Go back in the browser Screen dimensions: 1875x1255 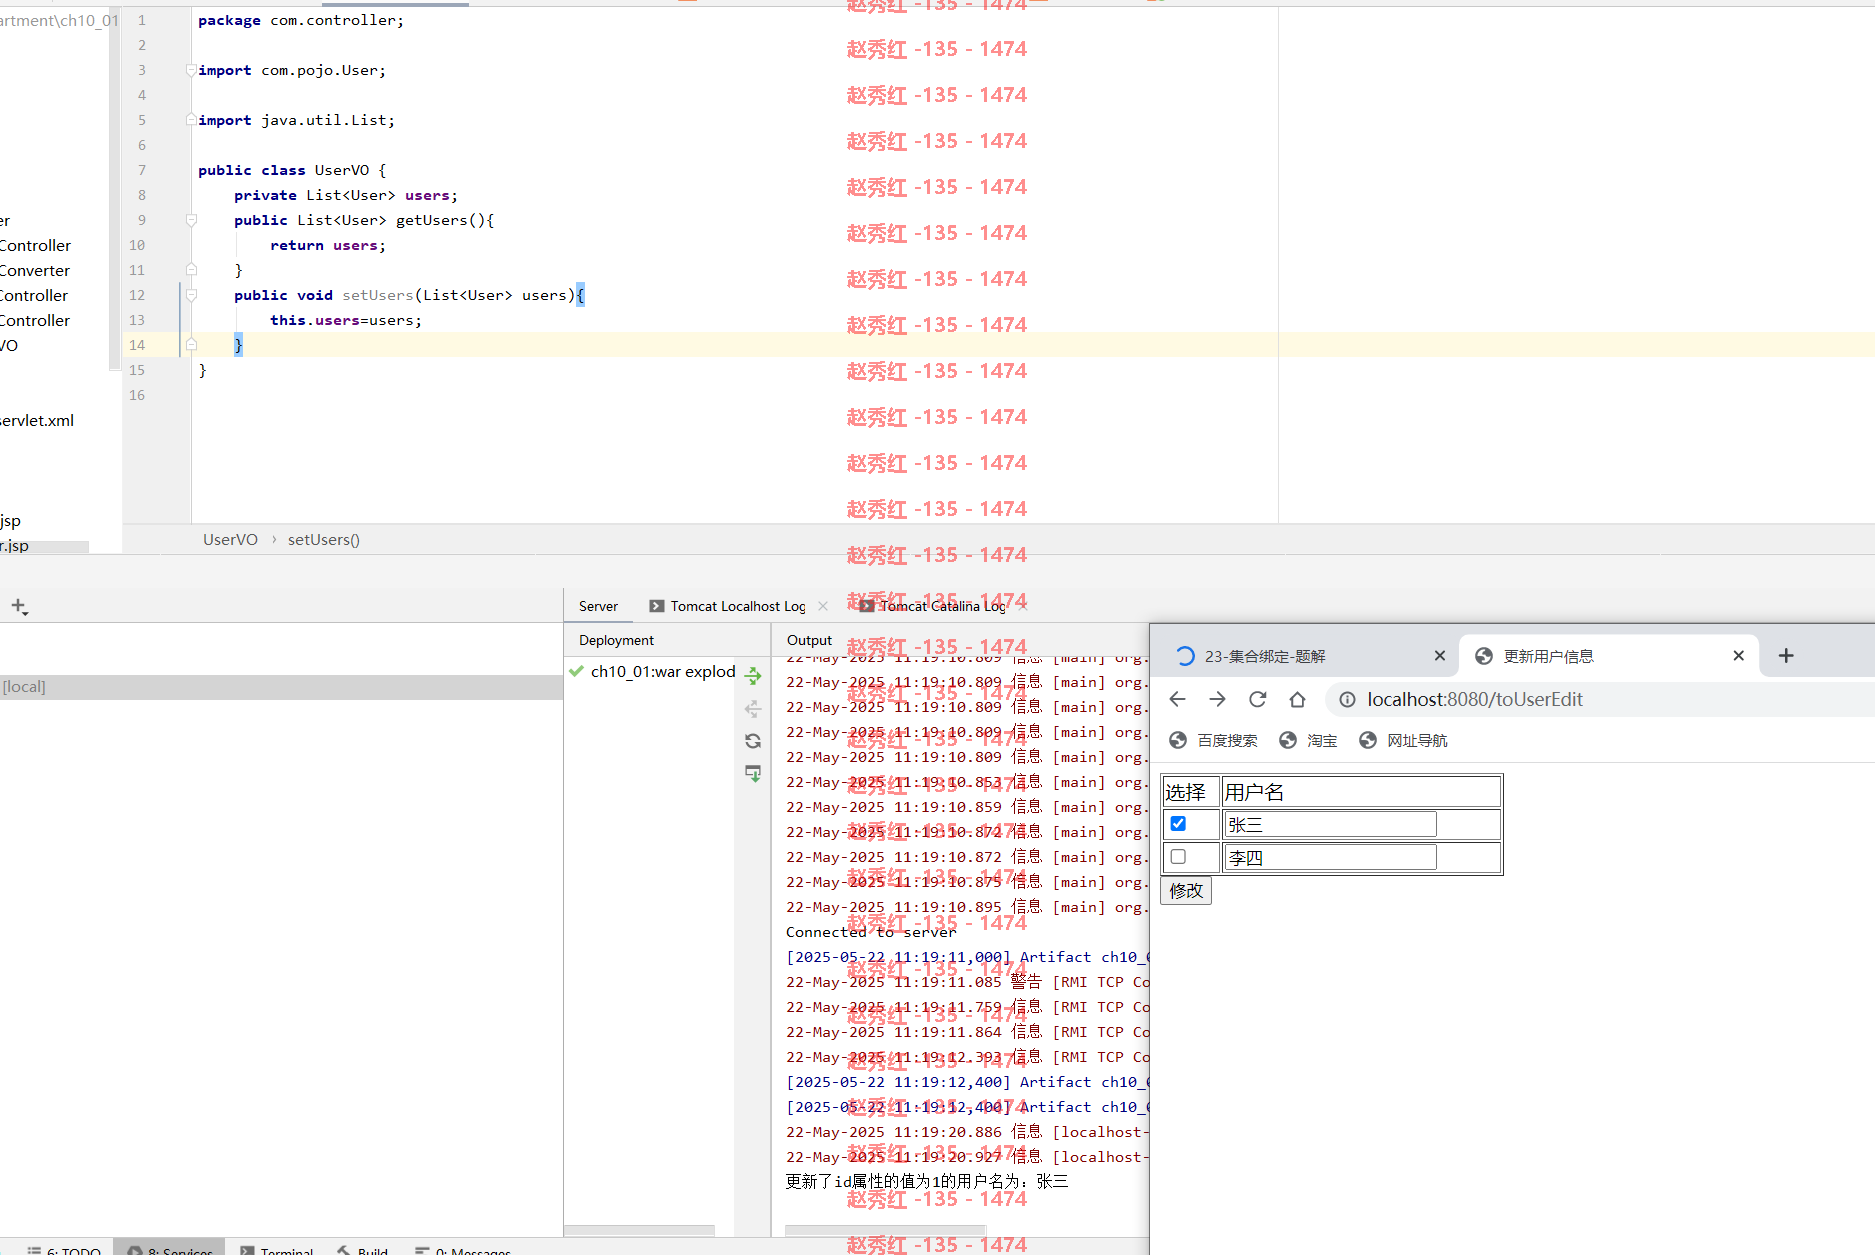pos(1178,699)
